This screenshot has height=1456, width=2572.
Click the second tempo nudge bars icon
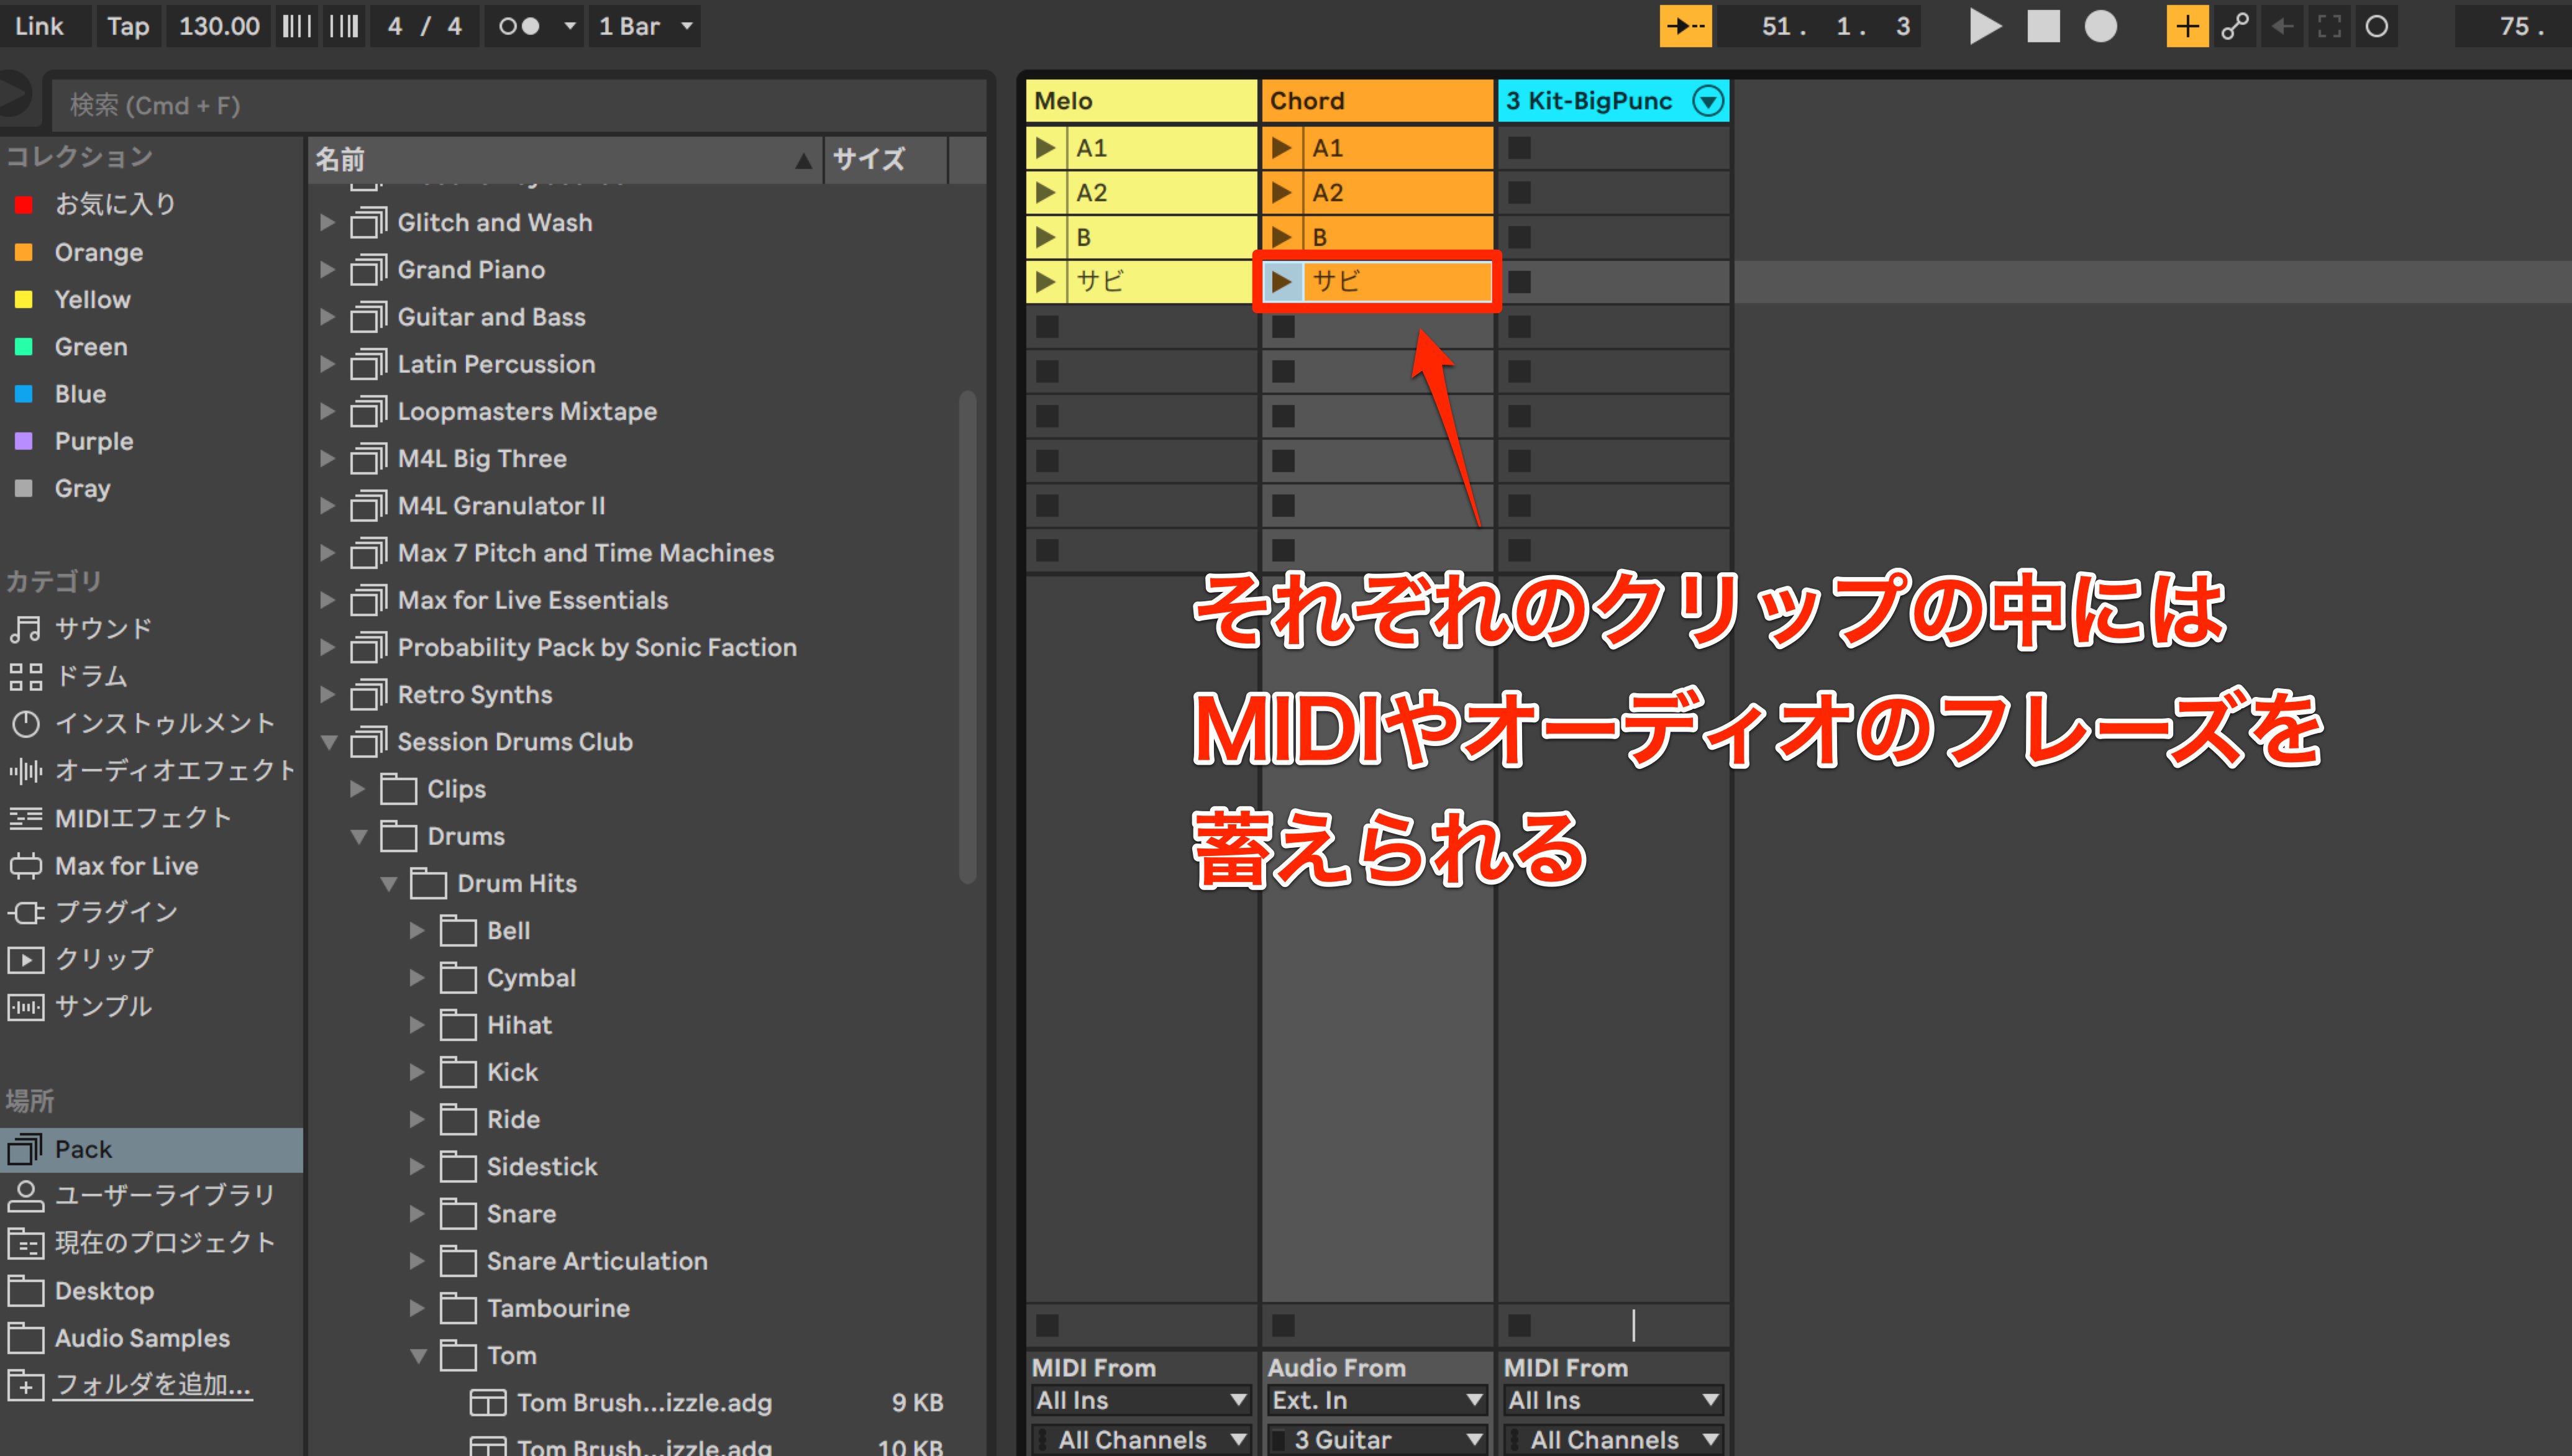[344, 26]
